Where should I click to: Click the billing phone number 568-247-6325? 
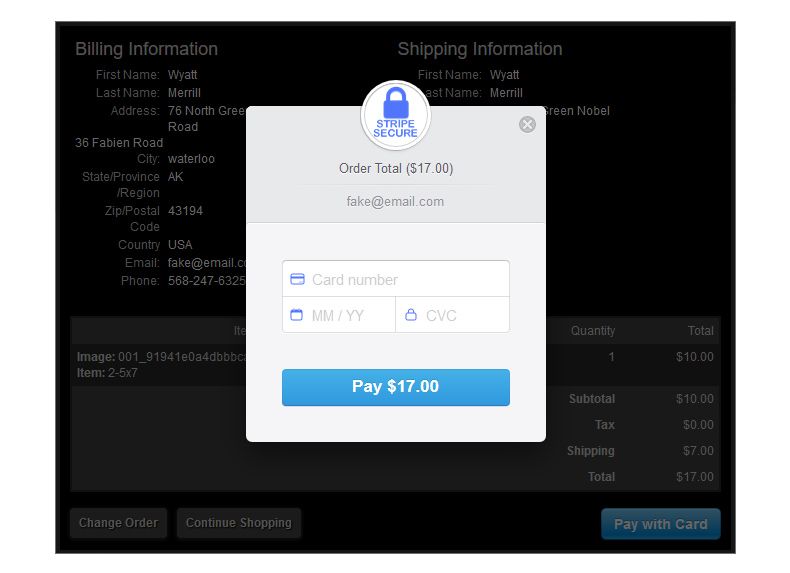206,281
